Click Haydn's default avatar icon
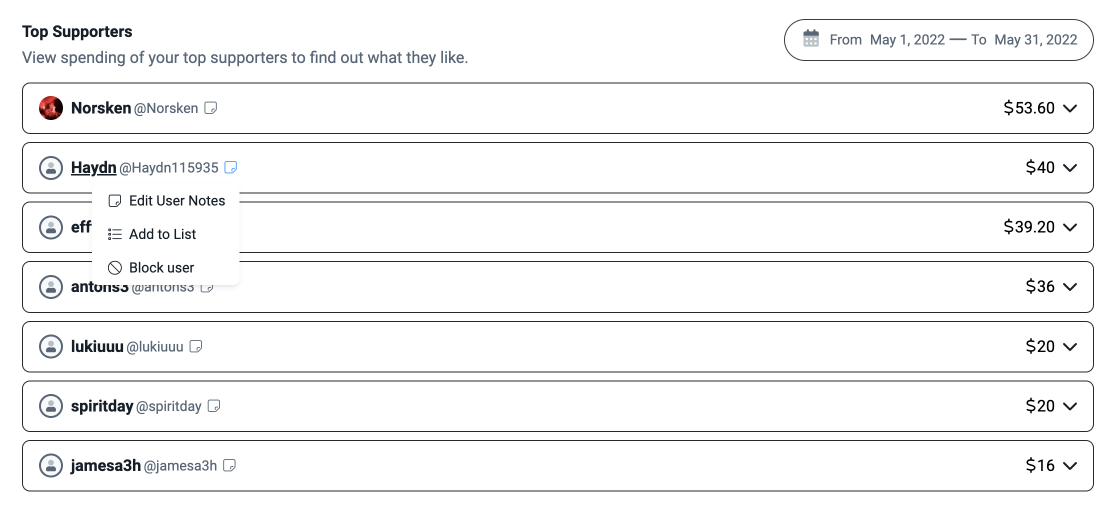Image resolution: width=1114 pixels, height=512 pixels. [50, 168]
